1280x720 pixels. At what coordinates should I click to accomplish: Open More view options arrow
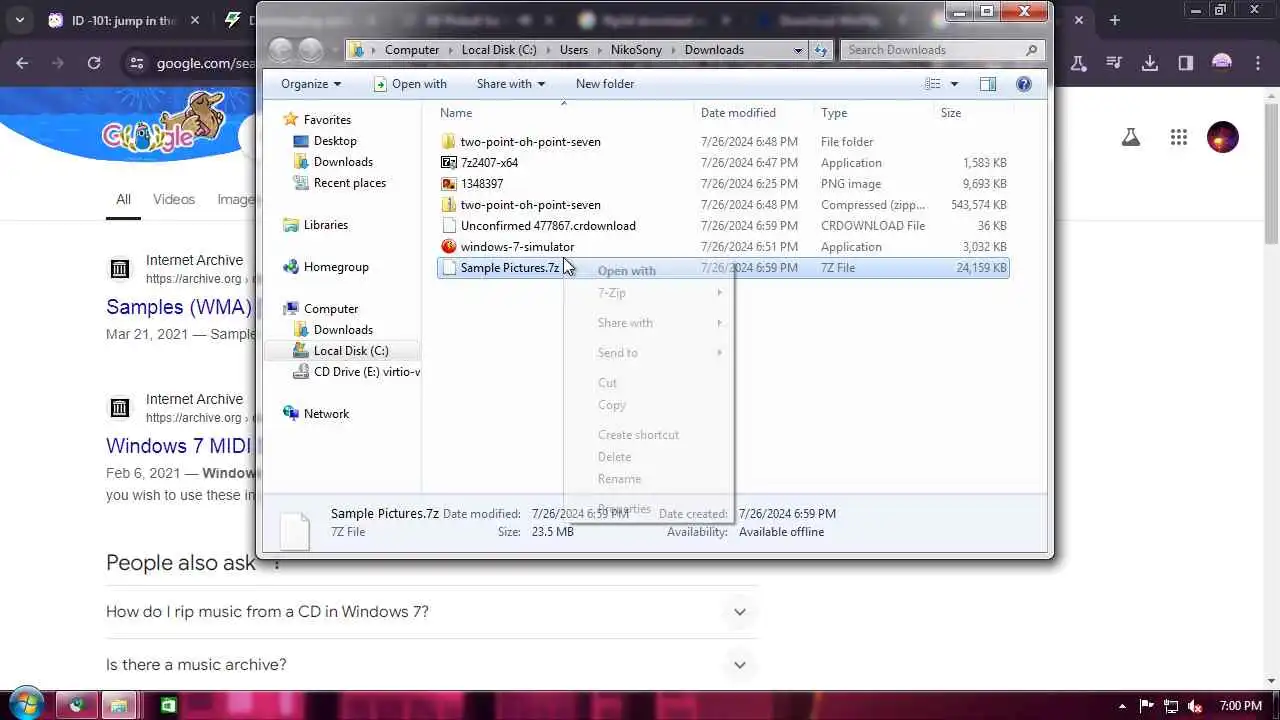click(954, 84)
